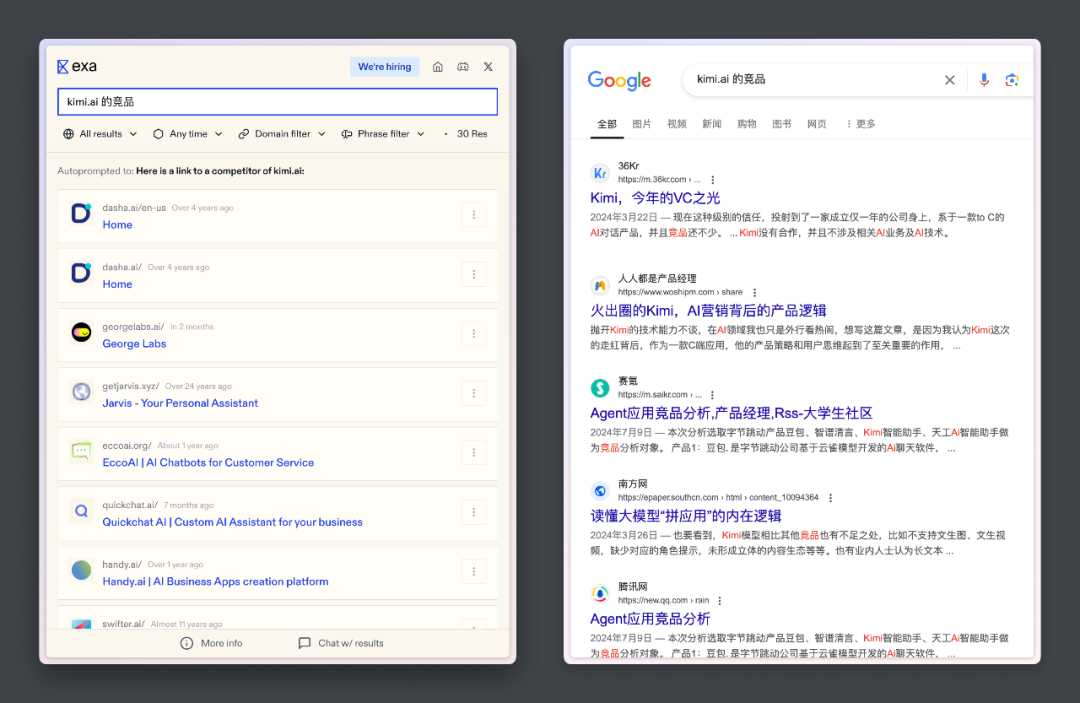
Task: Click the Google logo
Action: (x=619, y=81)
